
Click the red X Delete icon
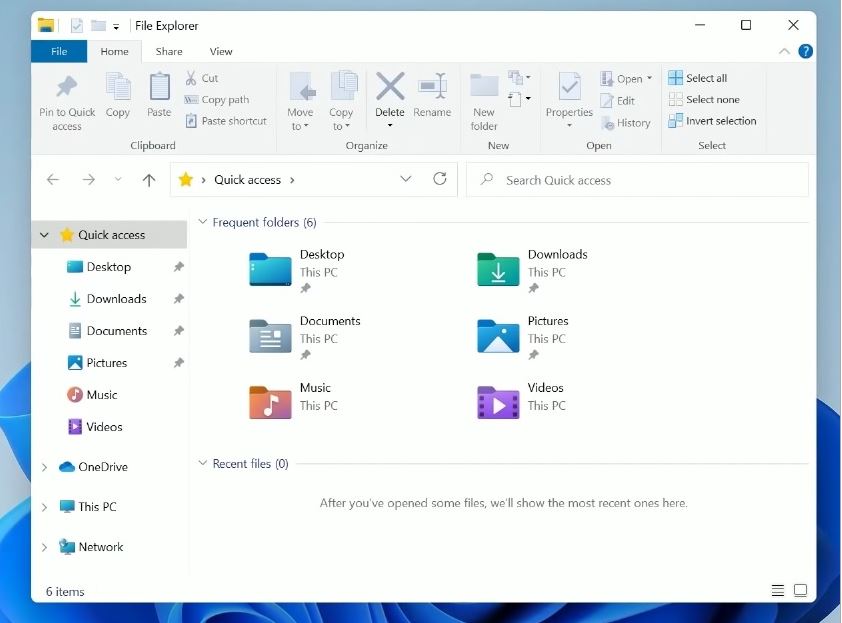pos(390,86)
